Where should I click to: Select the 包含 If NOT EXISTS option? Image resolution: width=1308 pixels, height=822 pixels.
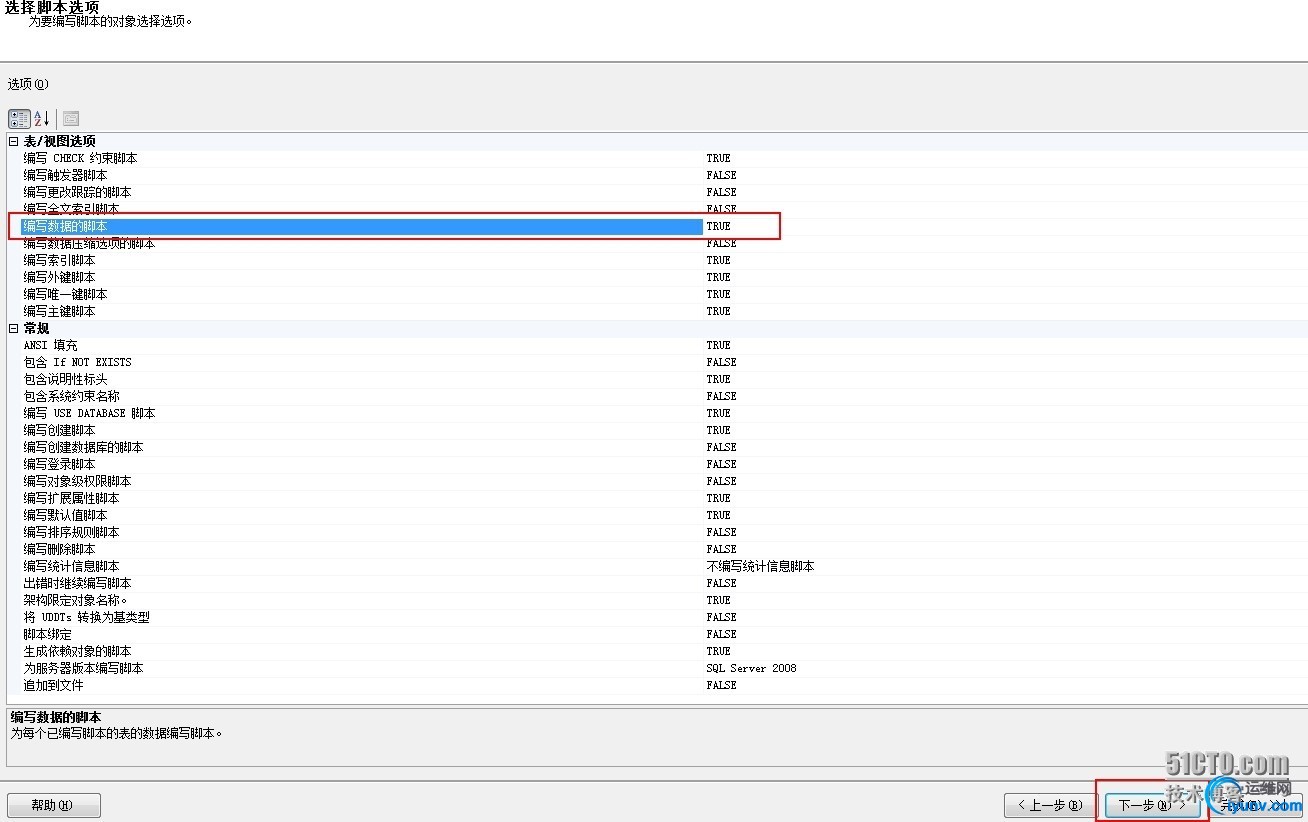tap(78, 362)
